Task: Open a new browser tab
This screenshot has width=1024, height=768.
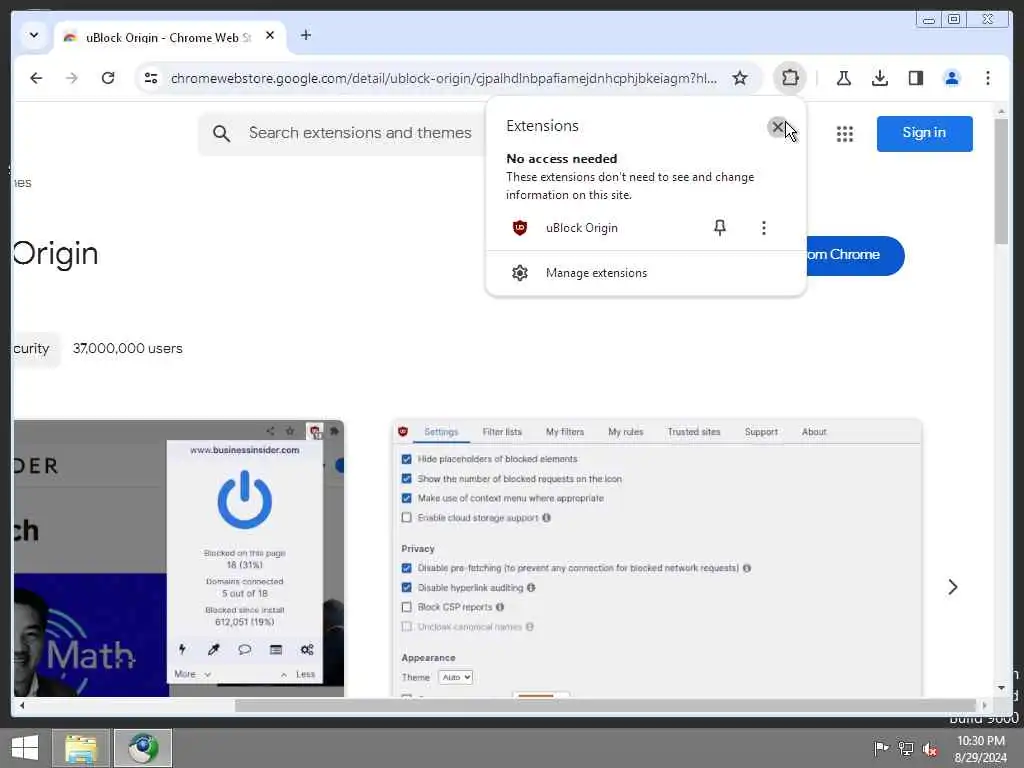Action: 306,35
